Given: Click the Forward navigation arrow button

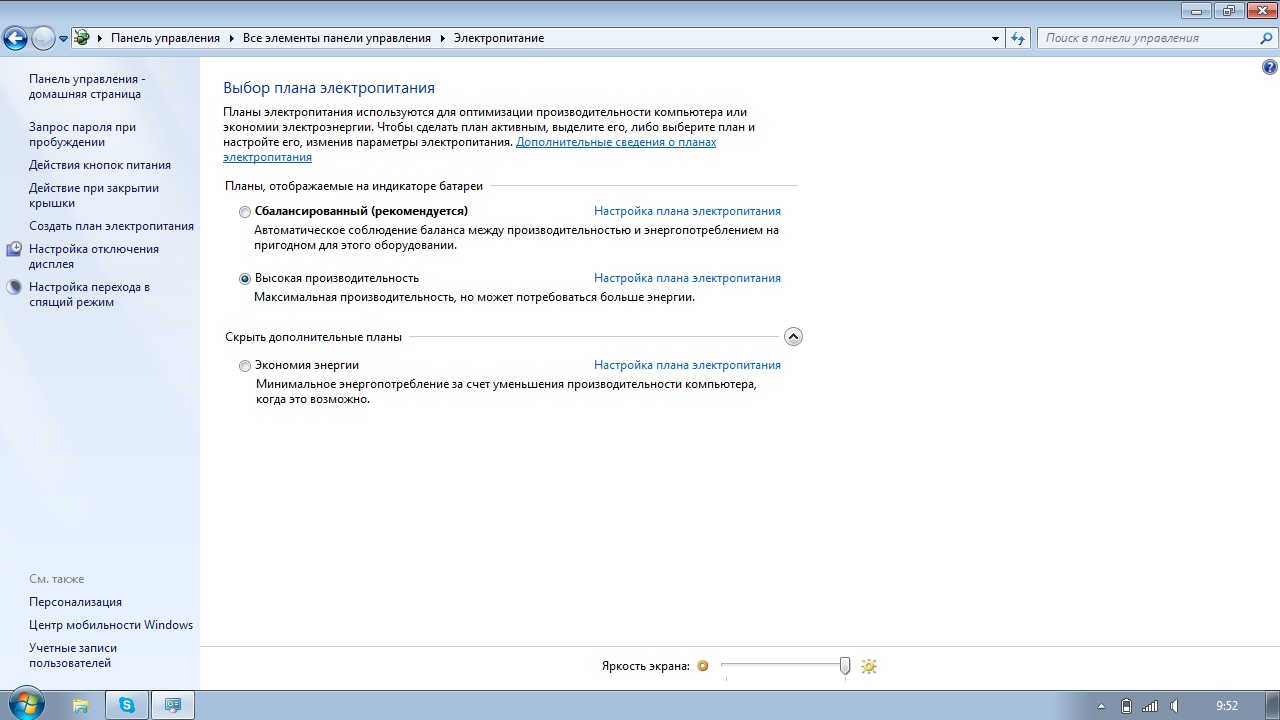Looking at the screenshot, I should point(43,38).
